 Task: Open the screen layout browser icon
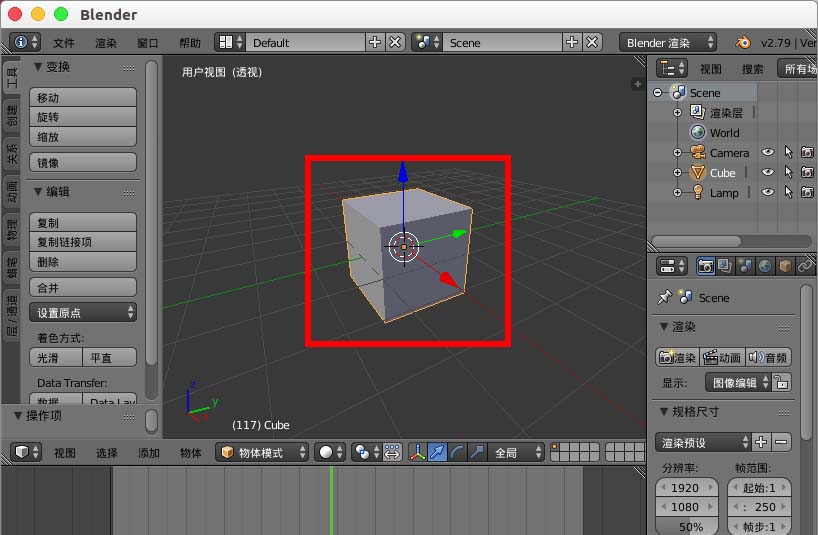pyautogui.click(x=230, y=42)
